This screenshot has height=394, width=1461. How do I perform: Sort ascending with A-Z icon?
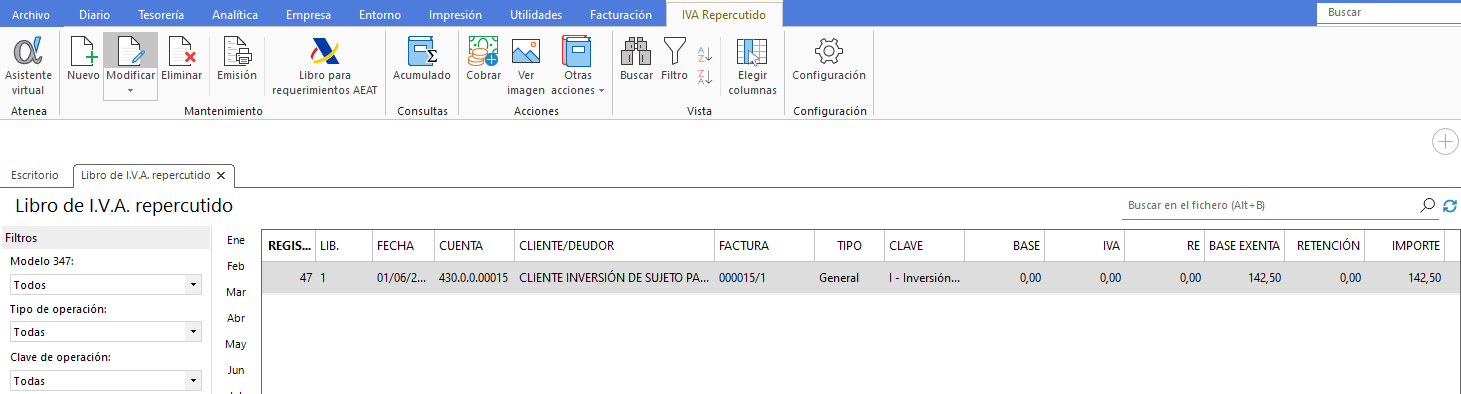(x=704, y=54)
